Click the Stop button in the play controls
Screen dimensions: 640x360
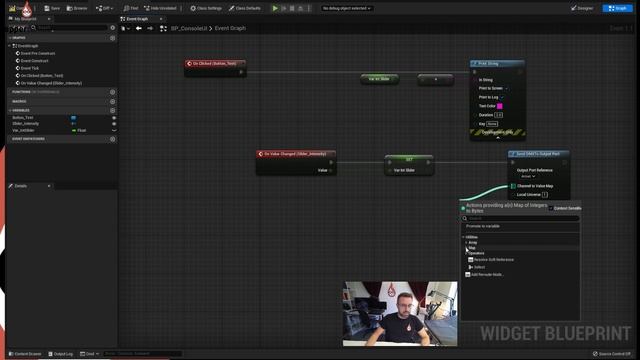292,8
